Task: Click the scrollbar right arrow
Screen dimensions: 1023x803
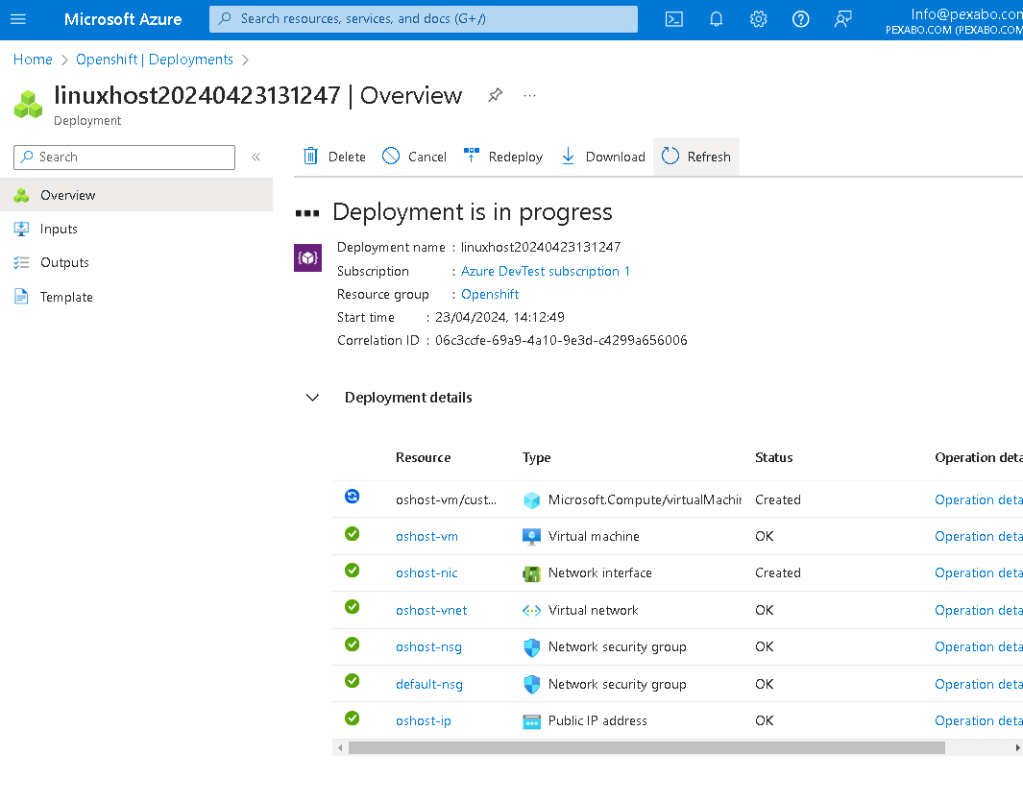Action: click(x=1017, y=748)
